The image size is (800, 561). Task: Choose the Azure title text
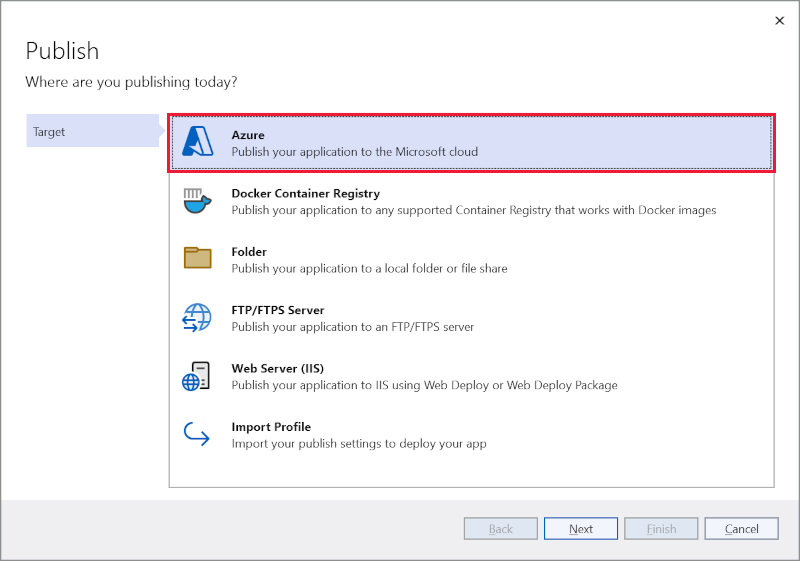coord(248,135)
